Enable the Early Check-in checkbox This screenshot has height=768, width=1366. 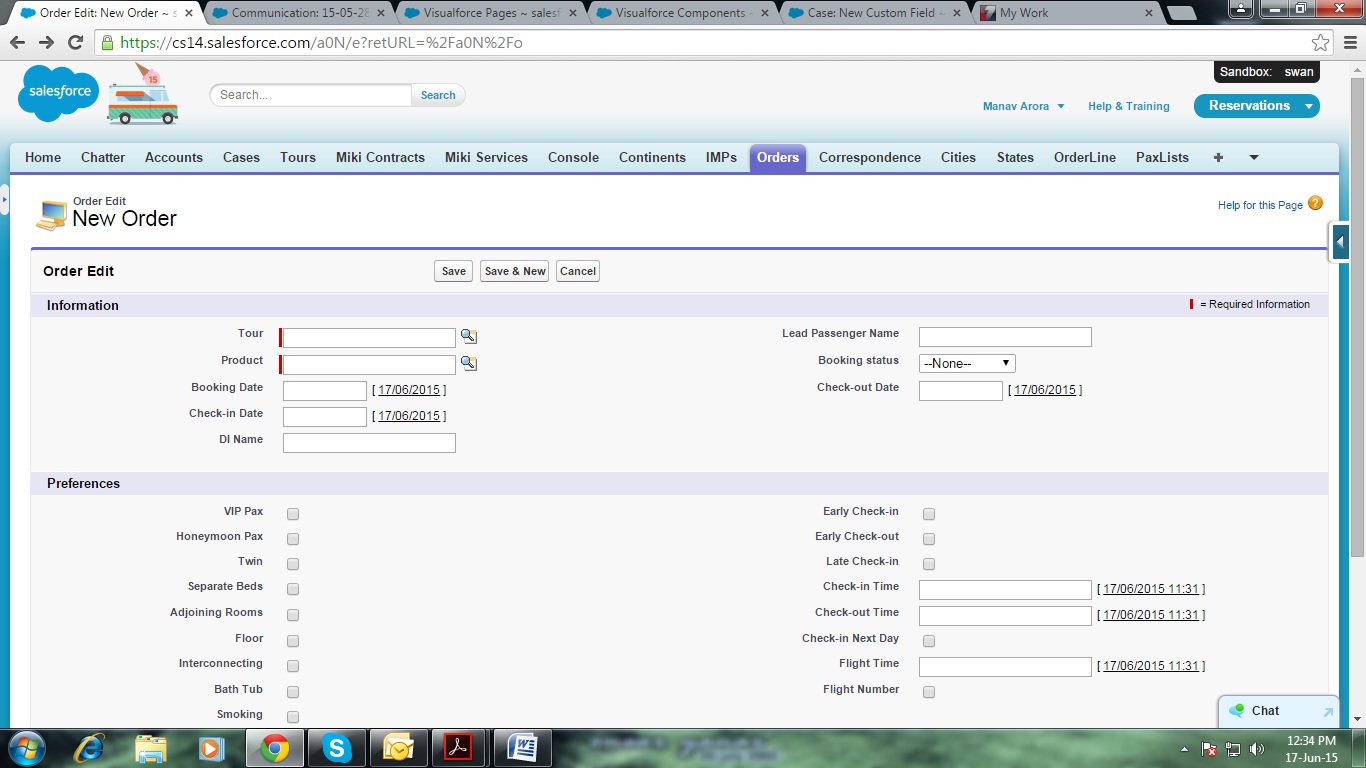(x=929, y=514)
